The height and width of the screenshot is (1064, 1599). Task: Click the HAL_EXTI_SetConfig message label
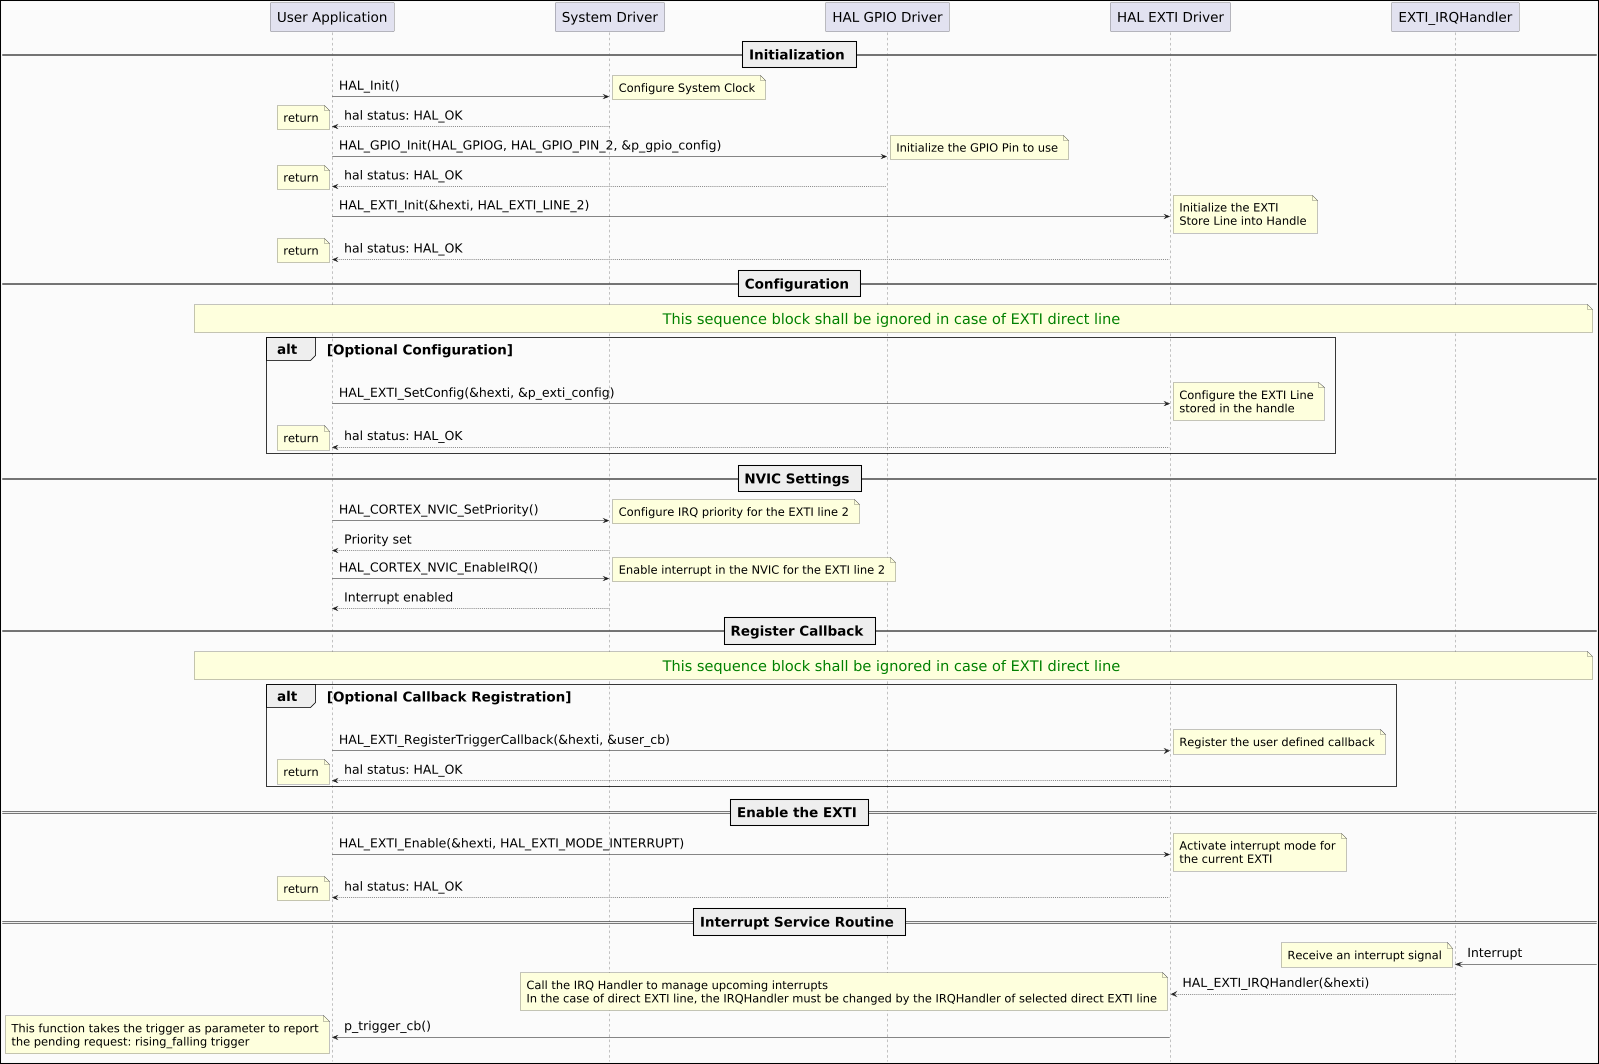[477, 393]
